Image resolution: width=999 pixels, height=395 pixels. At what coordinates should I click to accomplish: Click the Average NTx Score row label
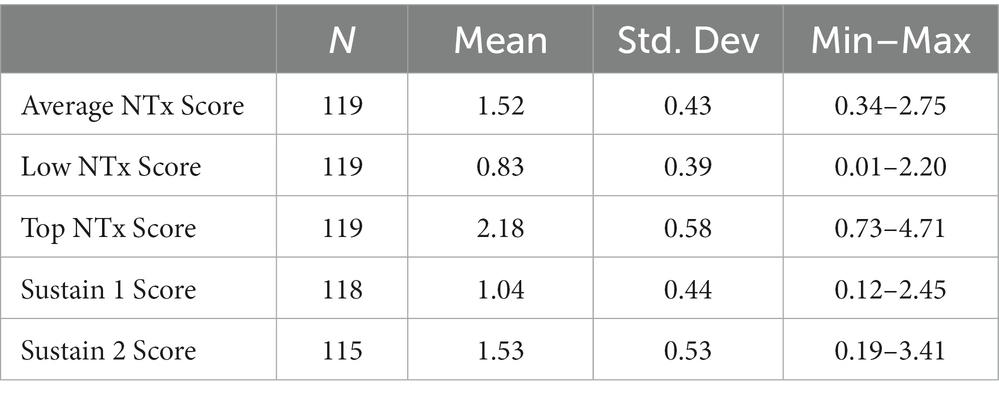click(133, 106)
